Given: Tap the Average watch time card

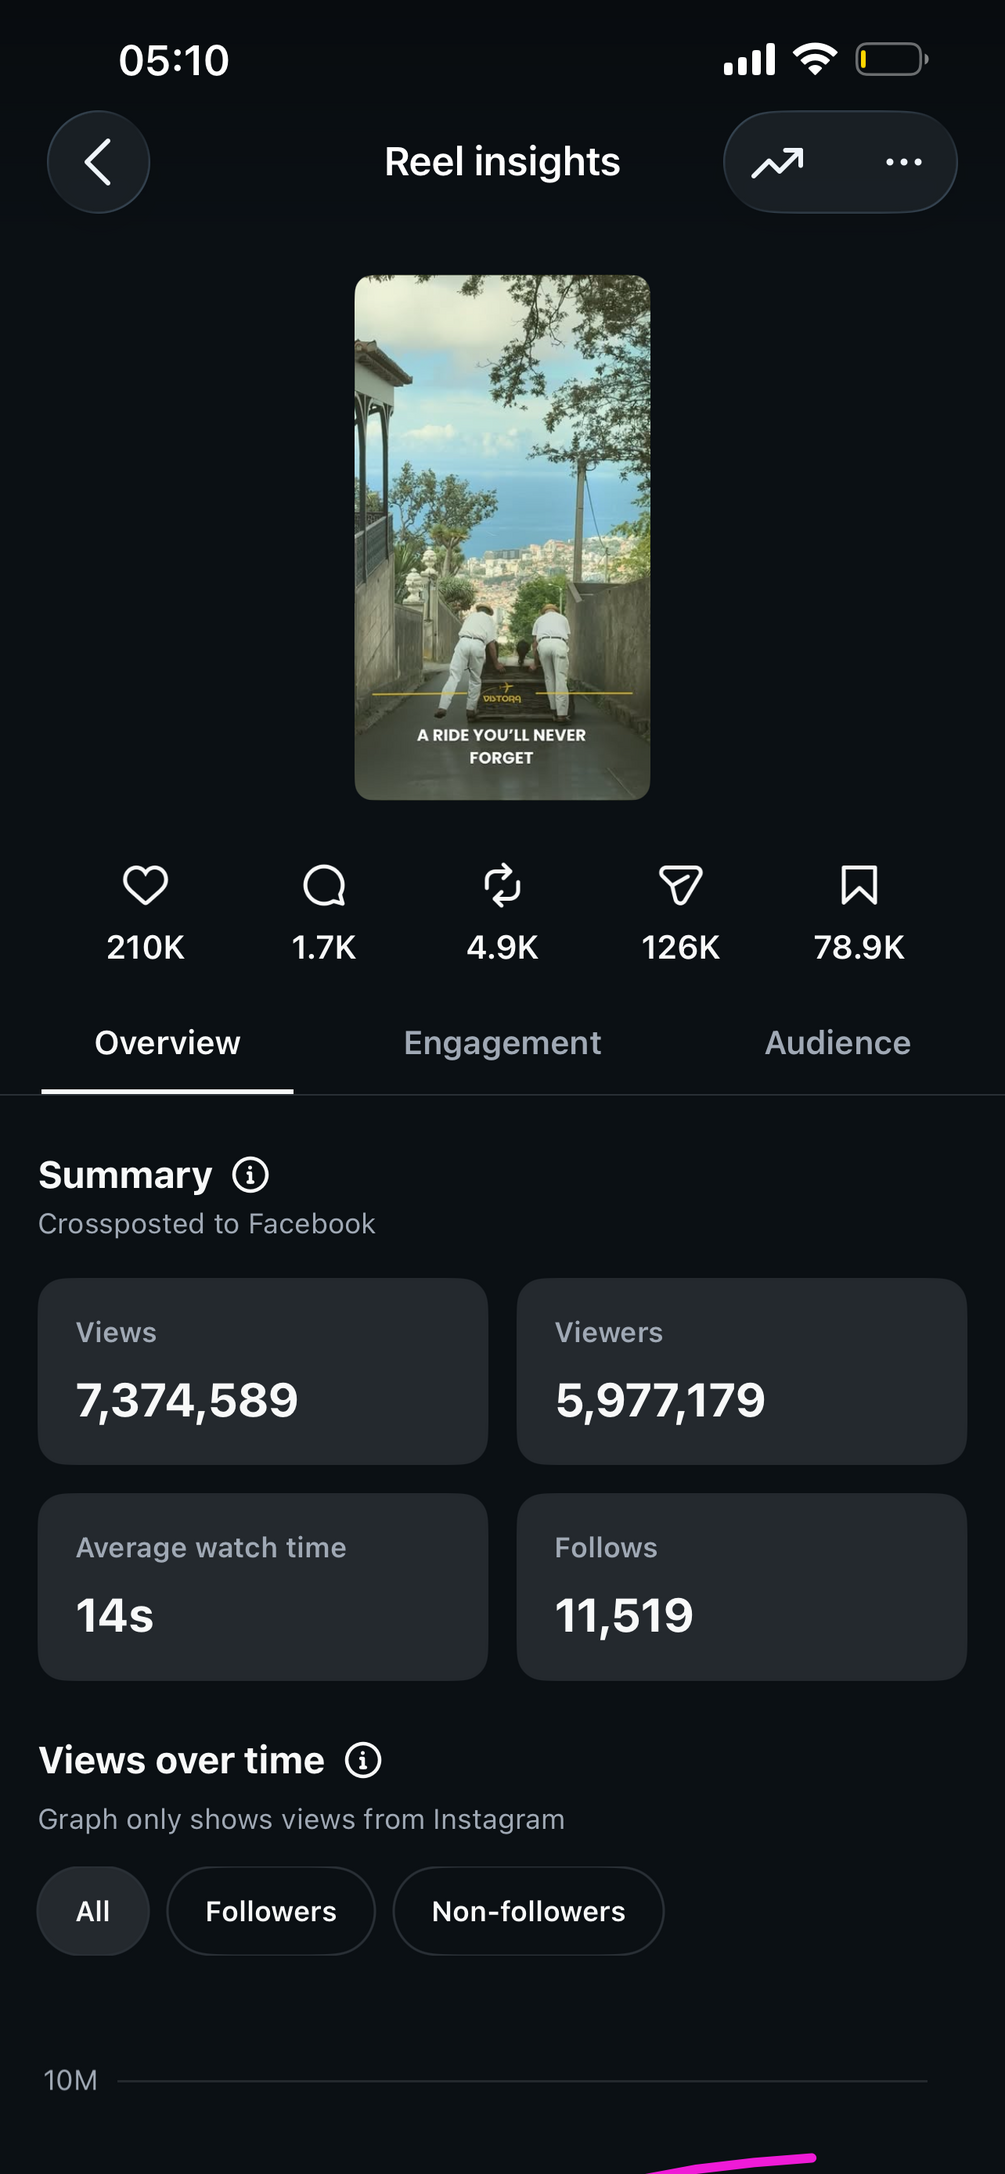Looking at the screenshot, I should tap(263, 1587).
